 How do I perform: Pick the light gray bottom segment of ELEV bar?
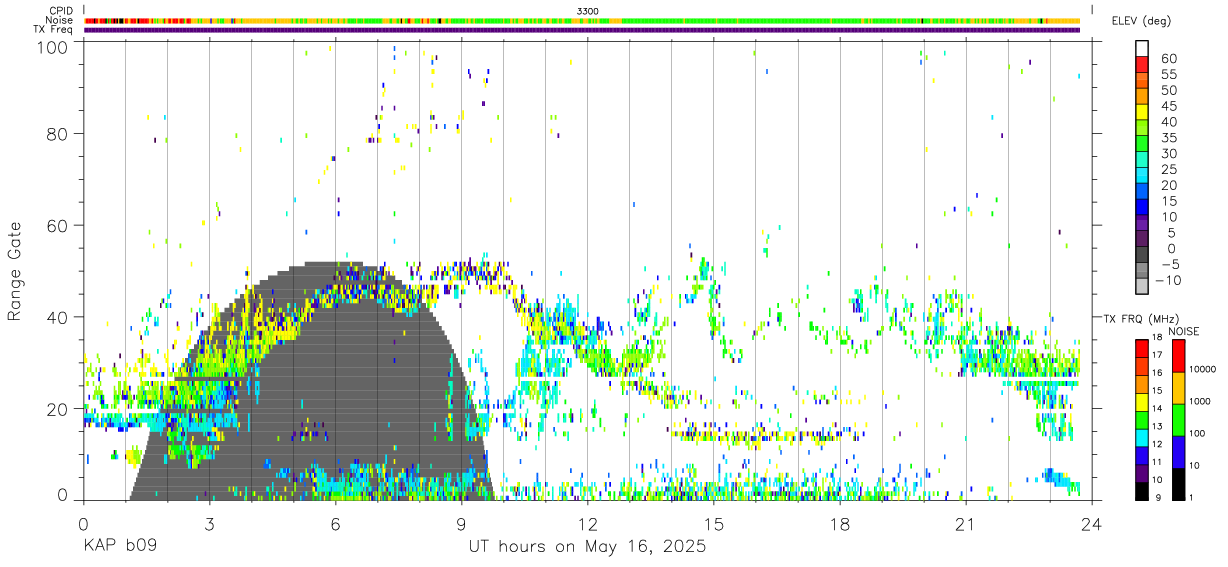pyautogui.click(x=1142, y=285)
